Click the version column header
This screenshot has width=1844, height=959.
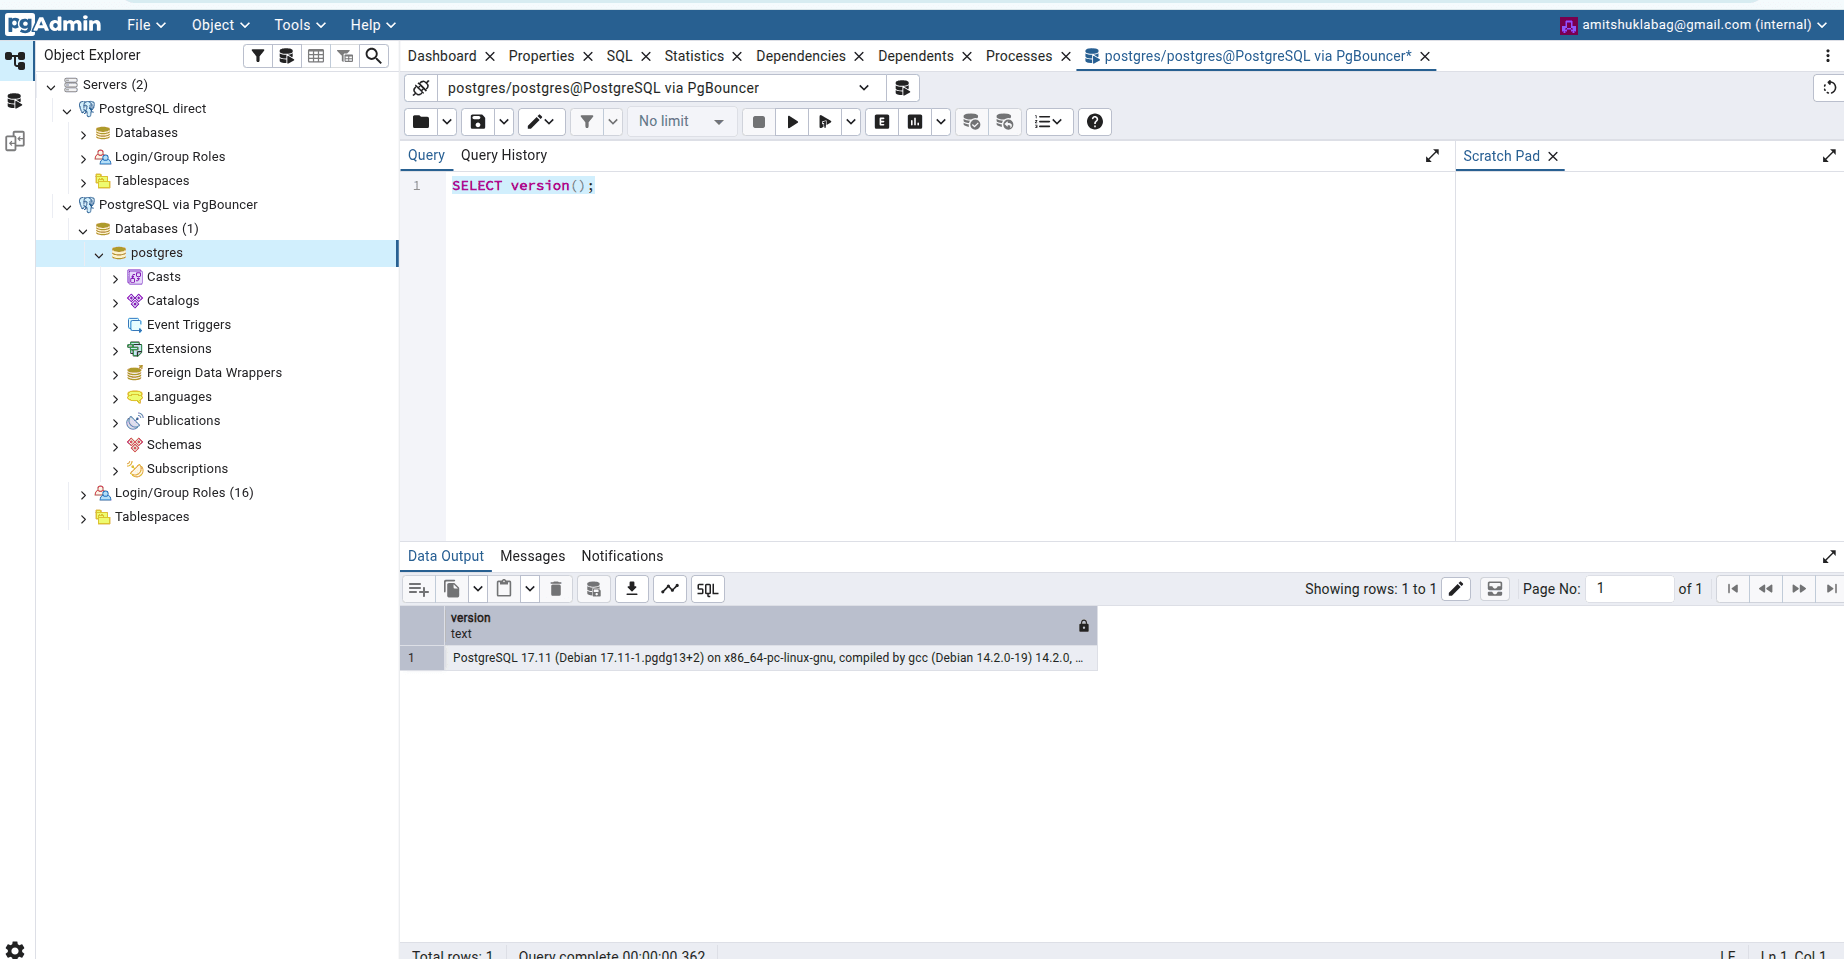click(771, 626)
